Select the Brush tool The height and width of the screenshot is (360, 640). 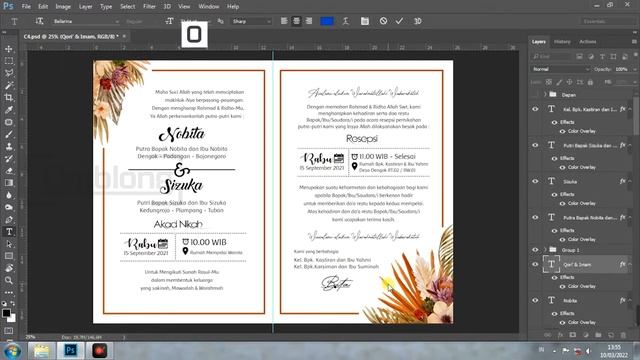tap(9, 134)
